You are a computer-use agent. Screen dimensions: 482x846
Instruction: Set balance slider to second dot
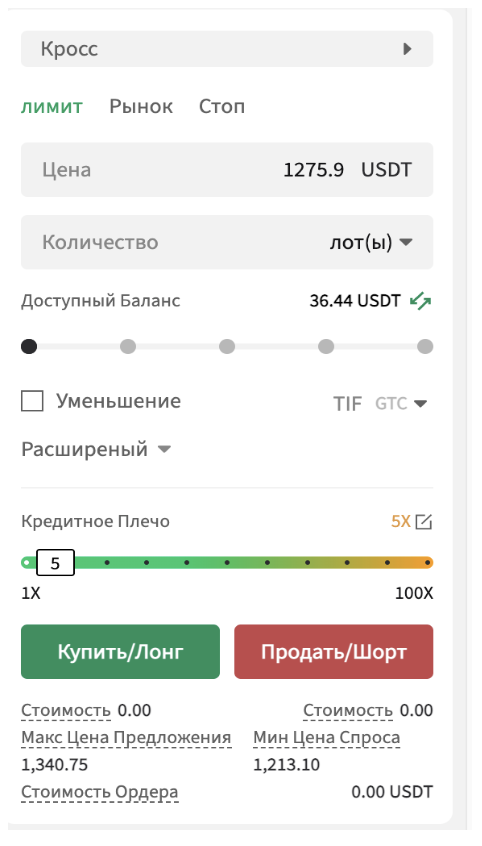click(128, 346)
